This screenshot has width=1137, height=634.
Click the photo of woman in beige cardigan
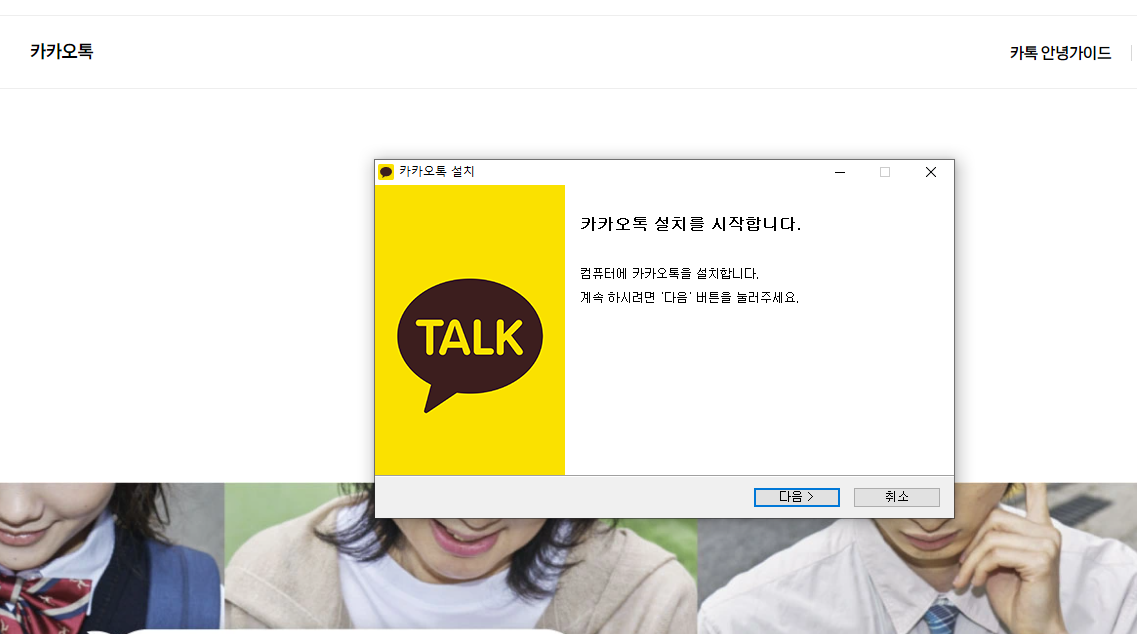pos(460,574)
